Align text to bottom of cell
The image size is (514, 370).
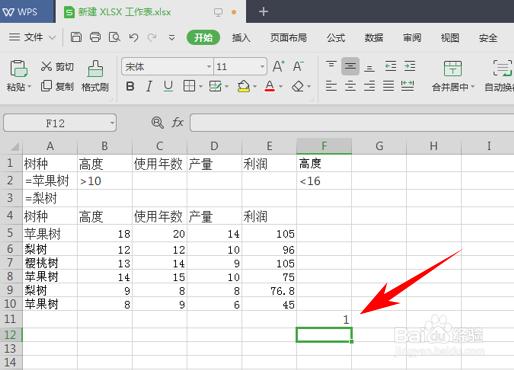point(369,68)
